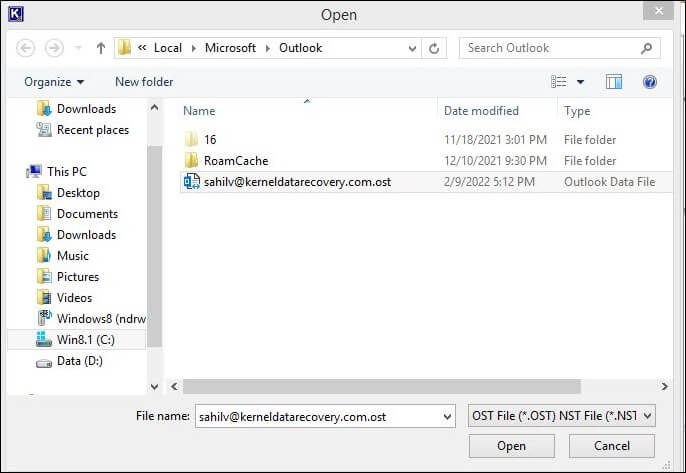This screenshot has width=686, height=473.
Task: Open help with the question mark icon
Action: tap(650, 82)
